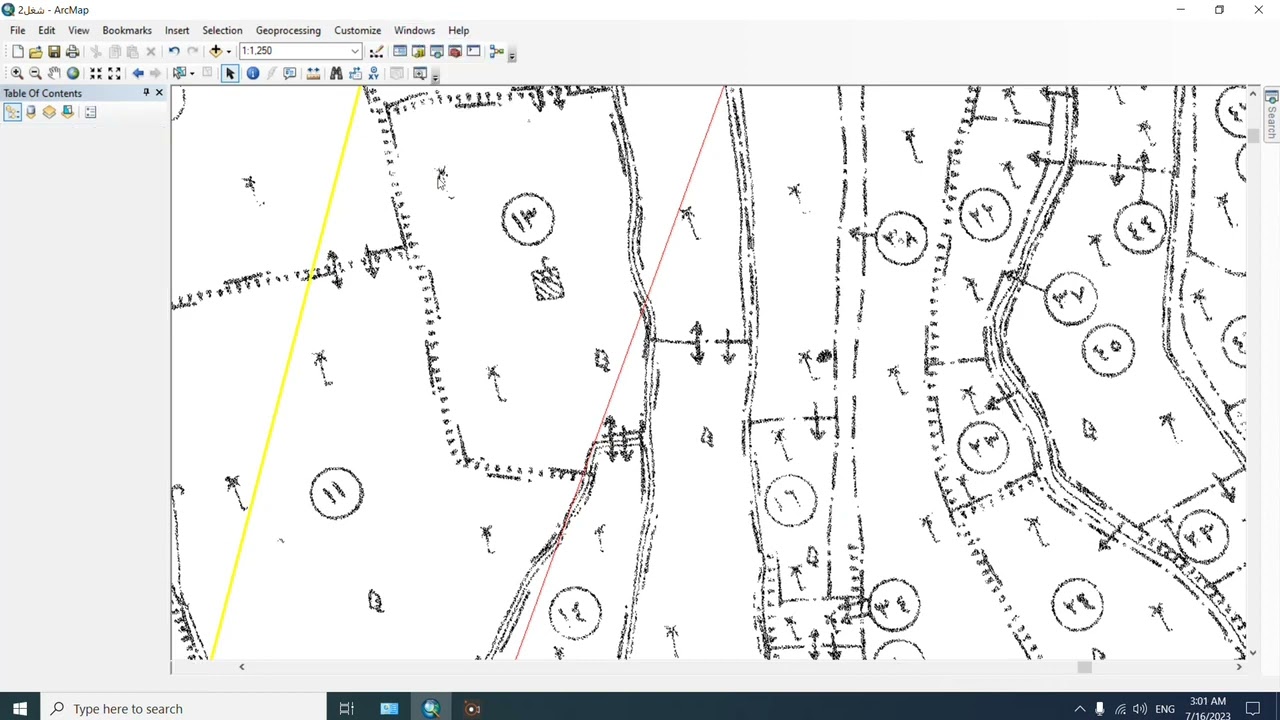Click horizontal scrollbar right arrow
This screenshot has height=720, width=1280.
[x=1239, y=667]
